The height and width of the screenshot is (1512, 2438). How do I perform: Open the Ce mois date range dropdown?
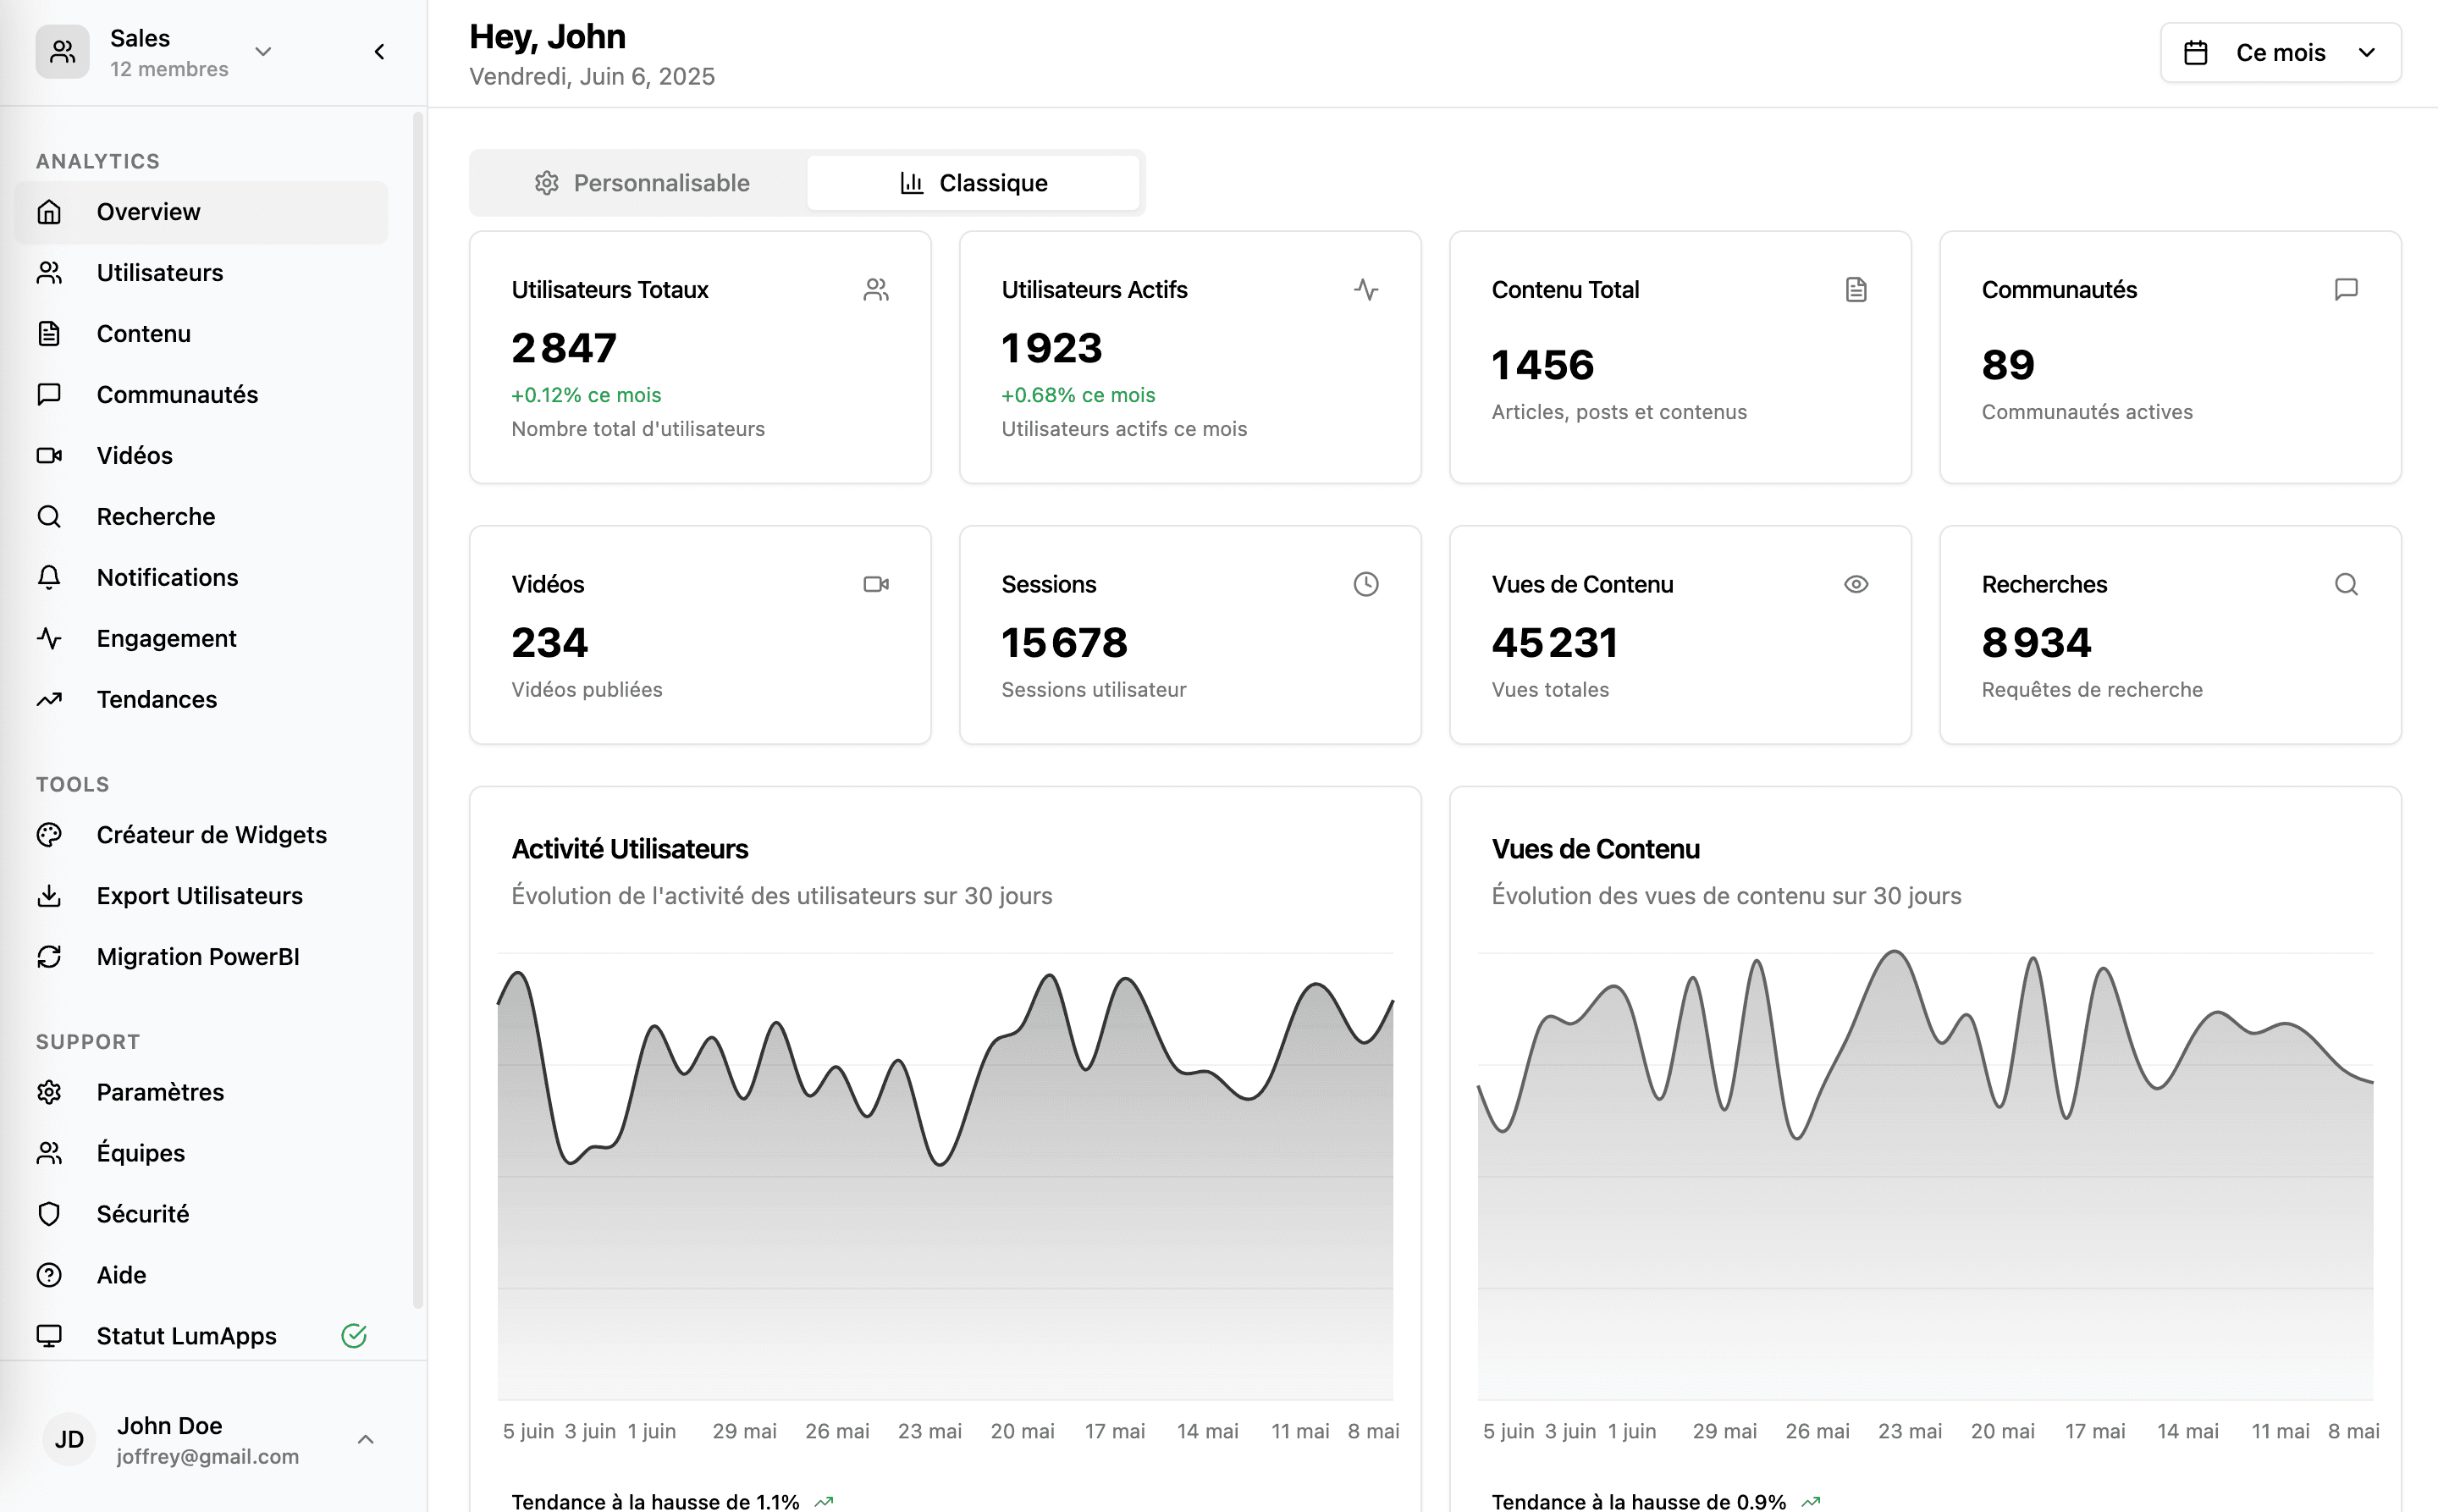coord(2280,52)
